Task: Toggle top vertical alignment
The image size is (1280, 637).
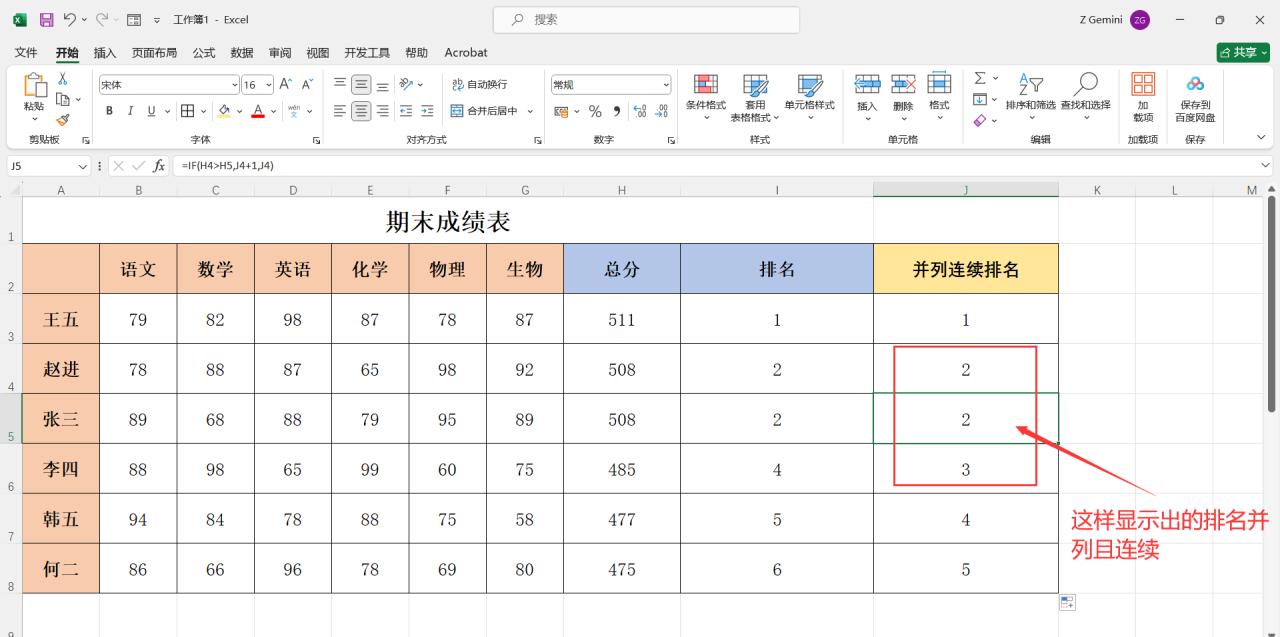Action: coord(340,85)
